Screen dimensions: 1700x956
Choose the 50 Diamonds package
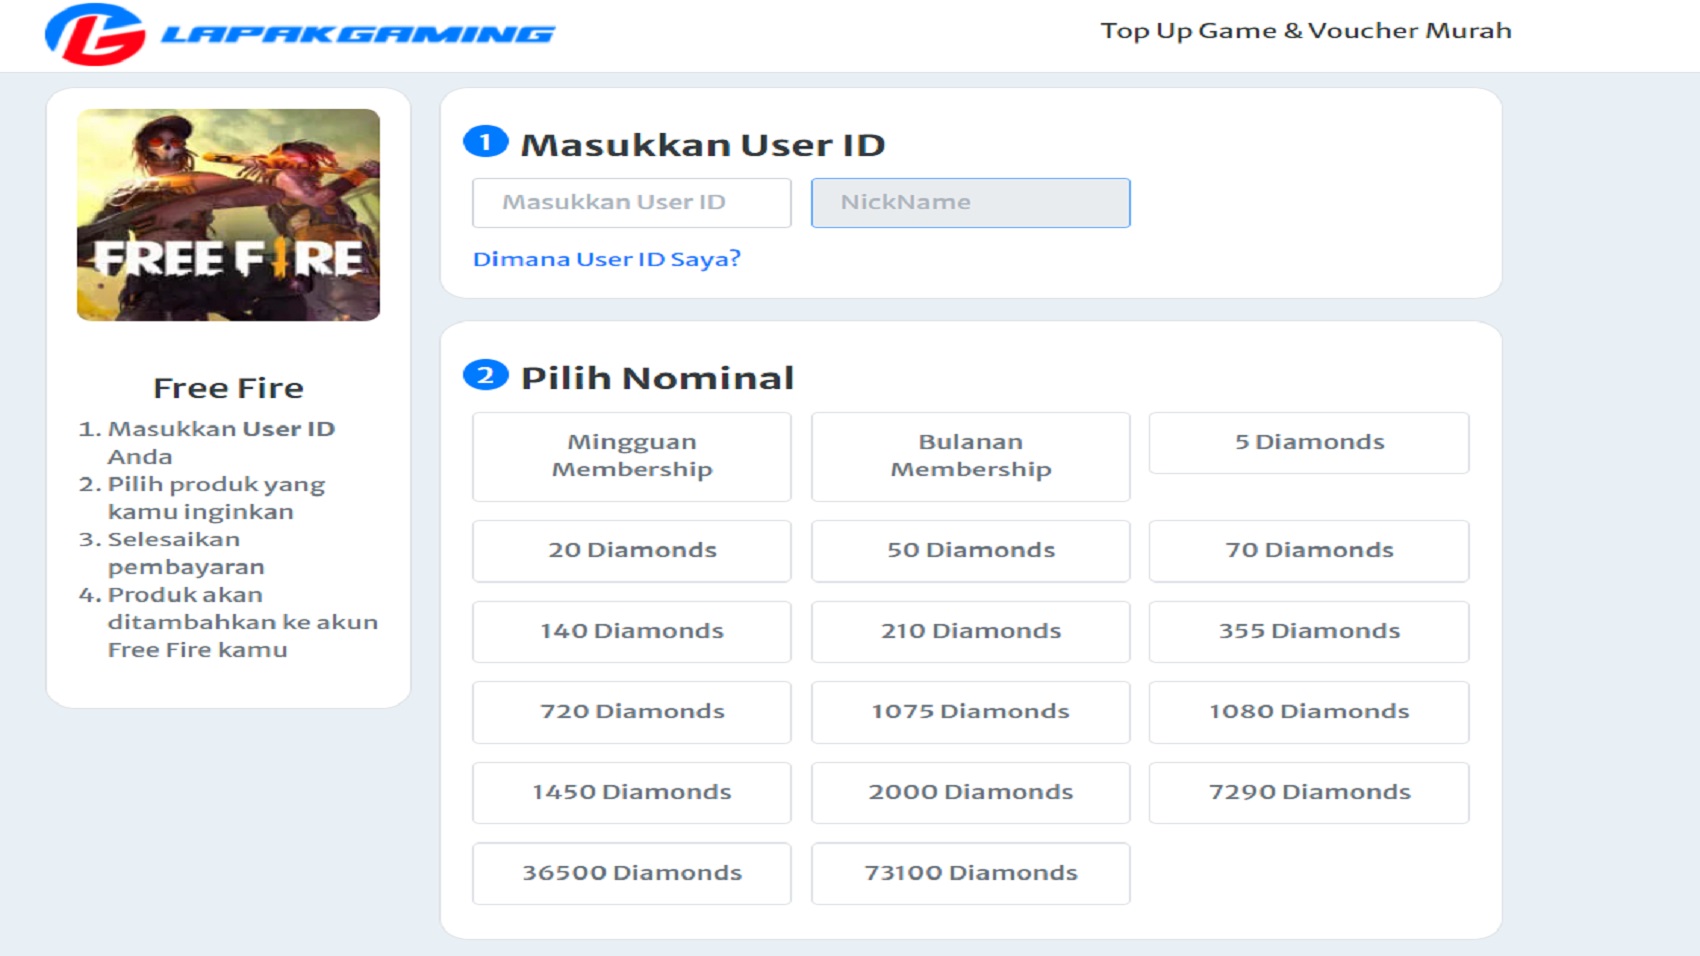[x=969, y=550]
